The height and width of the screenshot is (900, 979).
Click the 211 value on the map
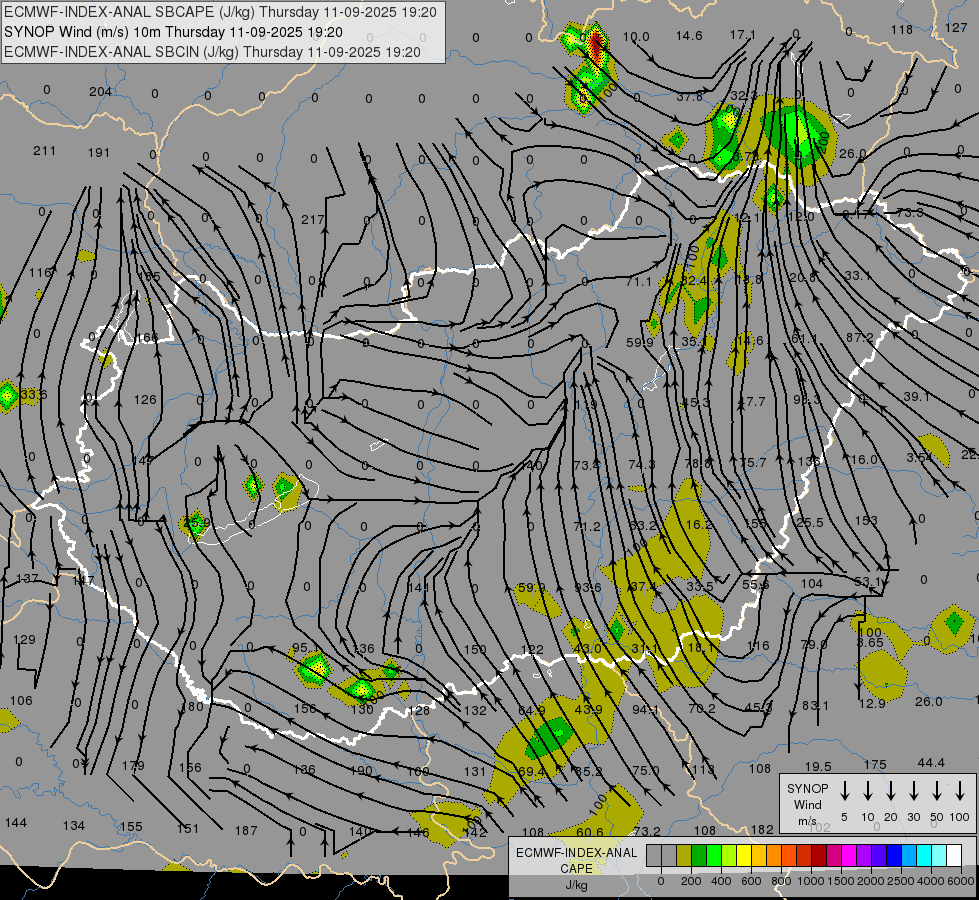pos(44,151)
